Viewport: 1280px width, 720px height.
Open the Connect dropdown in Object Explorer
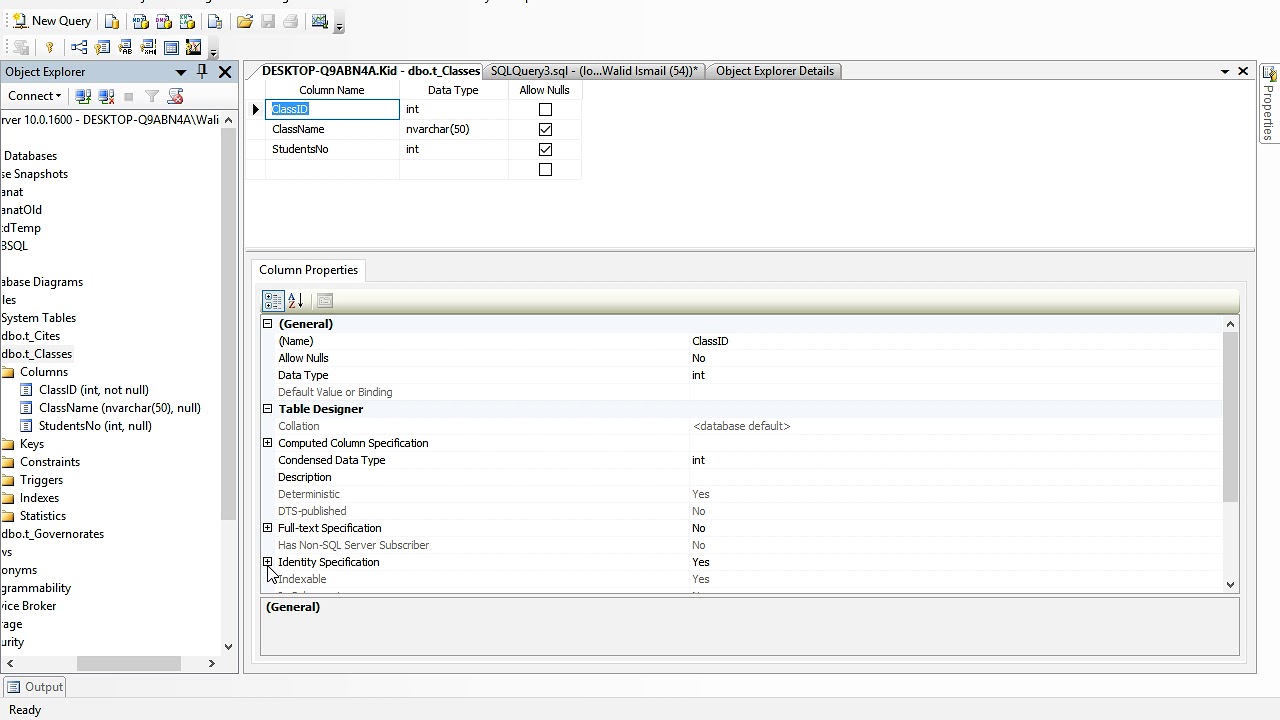(35, 96)
